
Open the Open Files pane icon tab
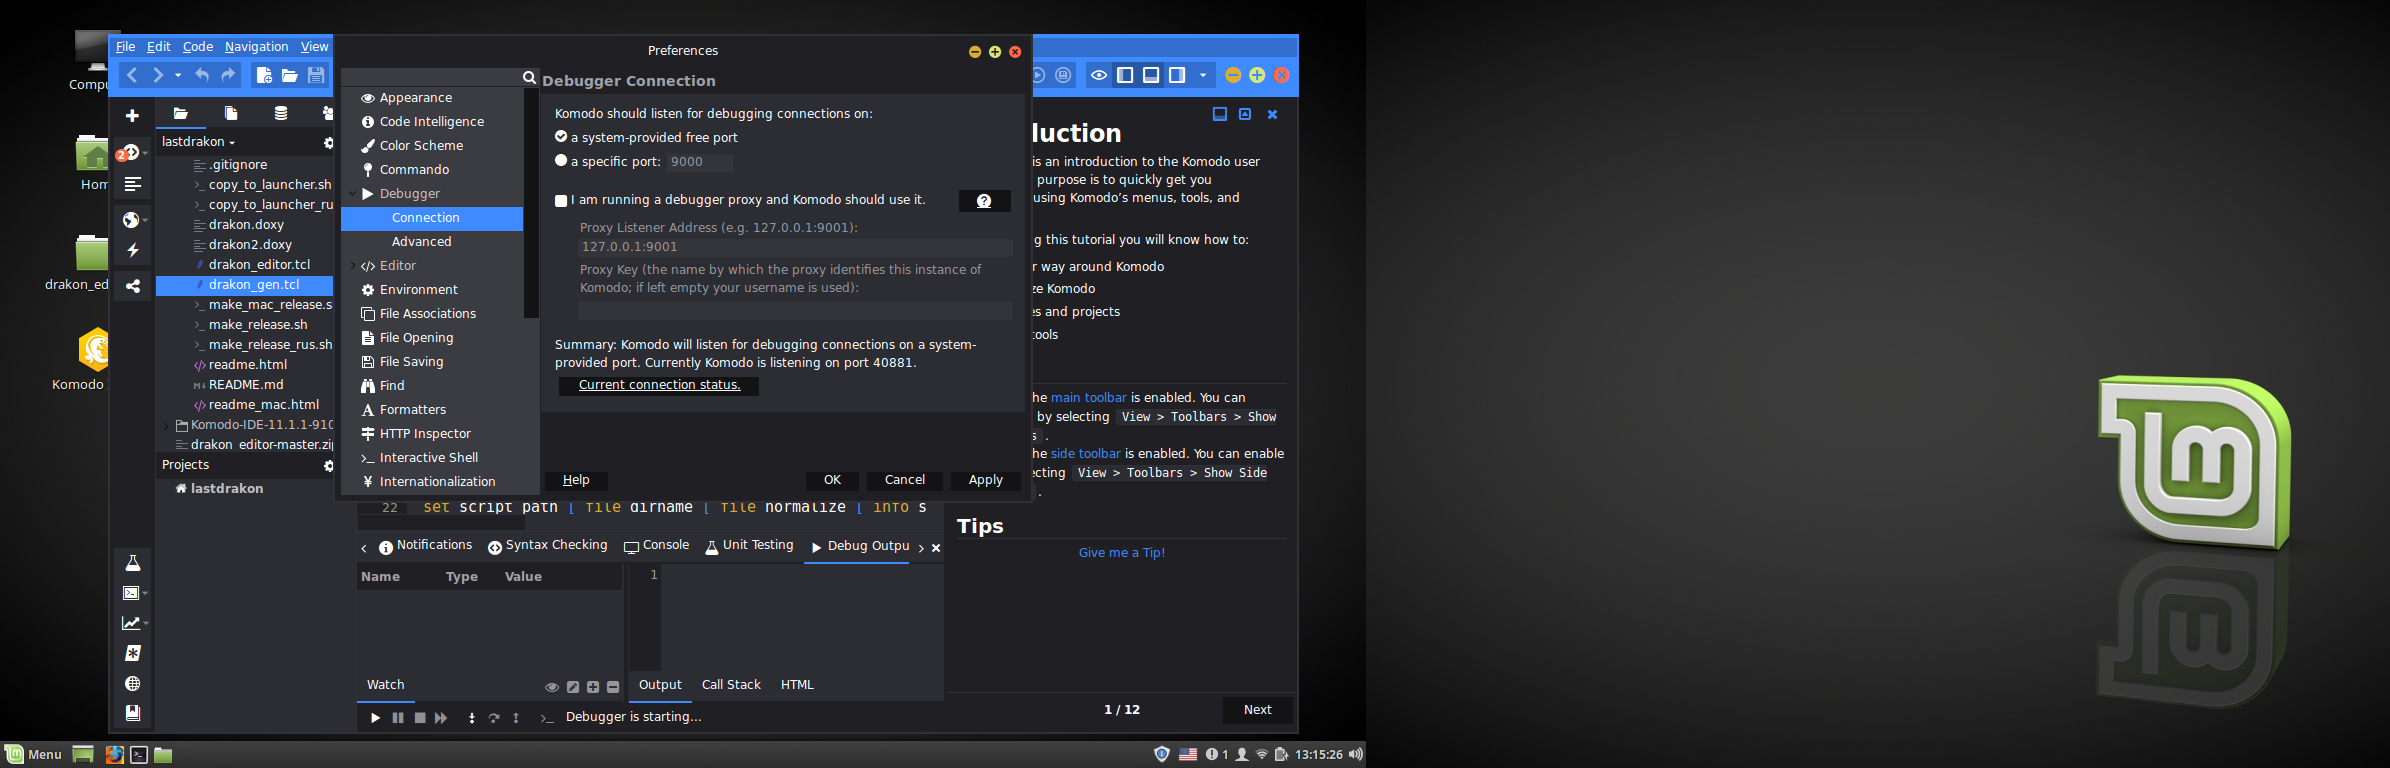(x=231, y=113)
